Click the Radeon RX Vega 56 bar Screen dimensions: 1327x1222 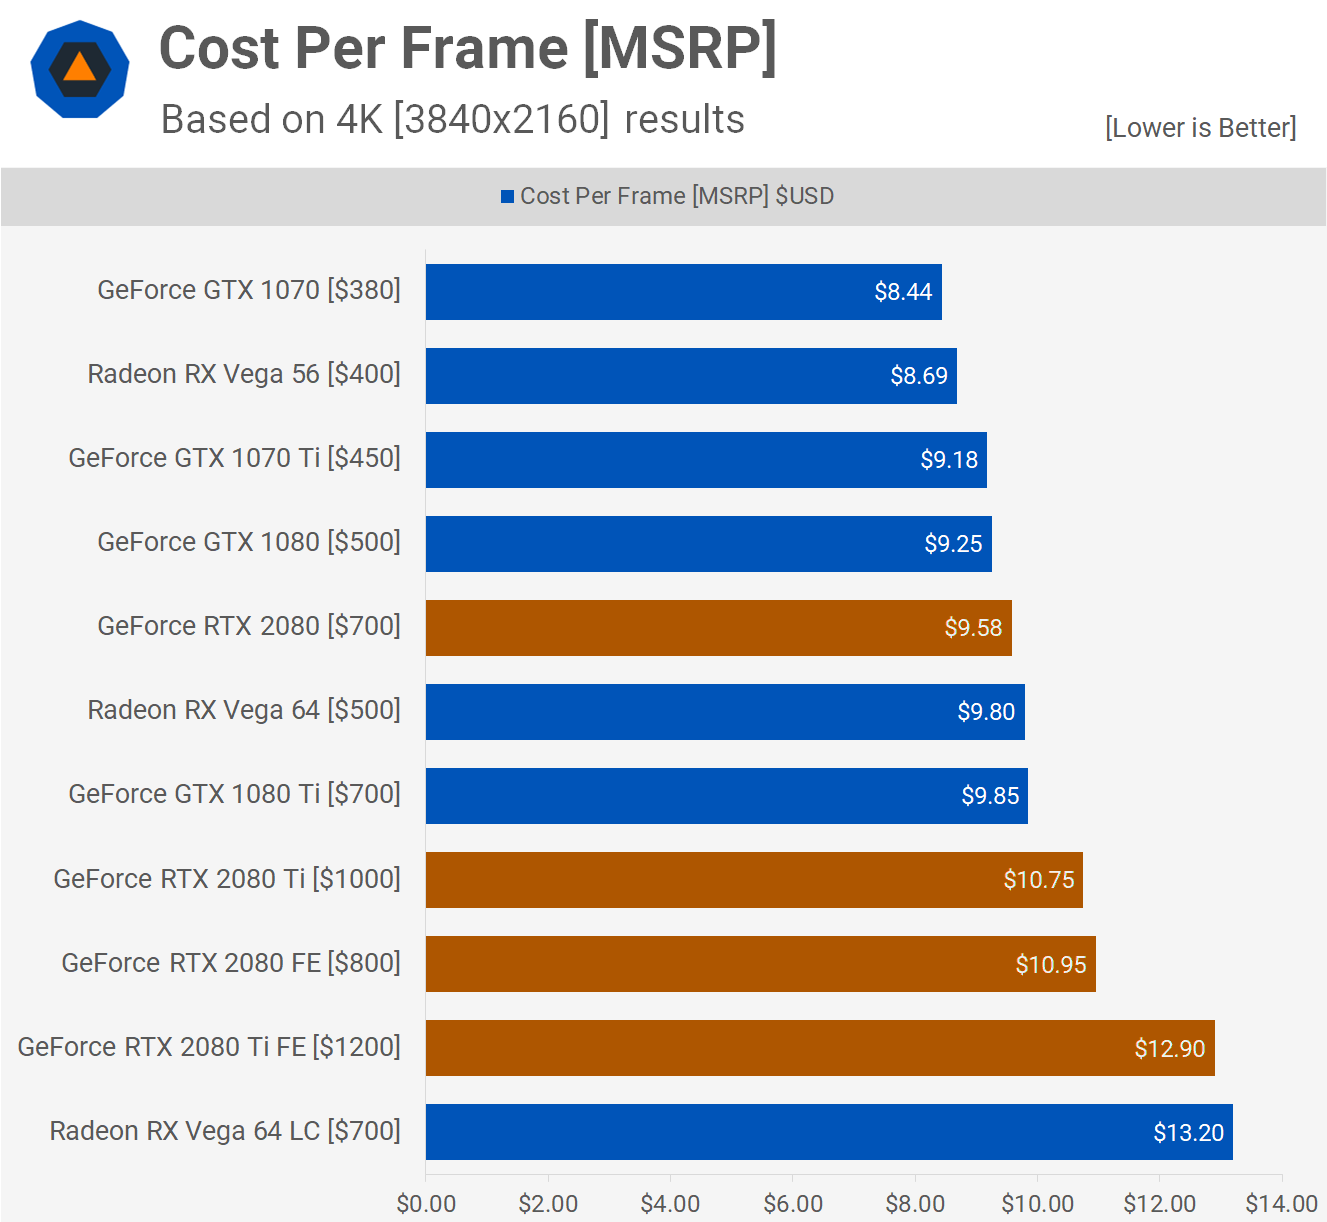pos(690,377)
